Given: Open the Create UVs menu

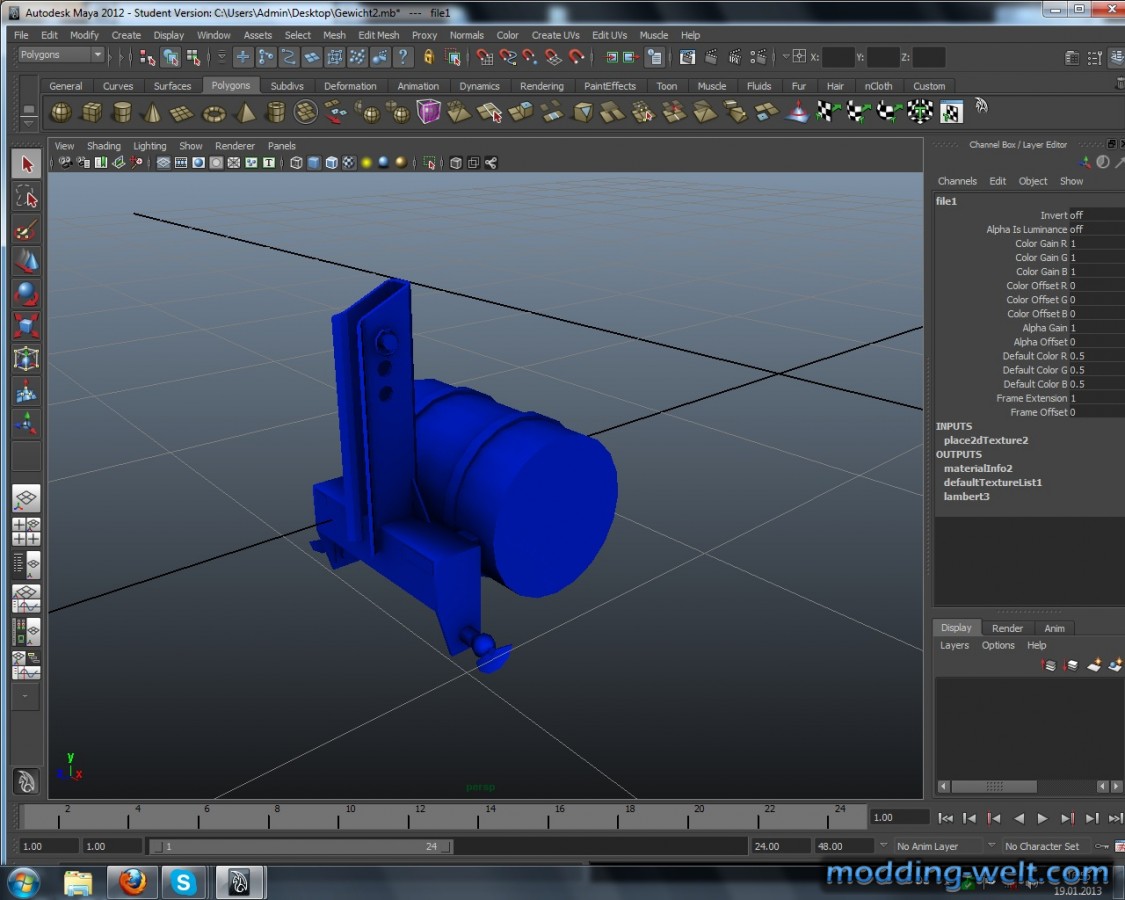Looking at the screenshot, I should click(x=555, y=34).
